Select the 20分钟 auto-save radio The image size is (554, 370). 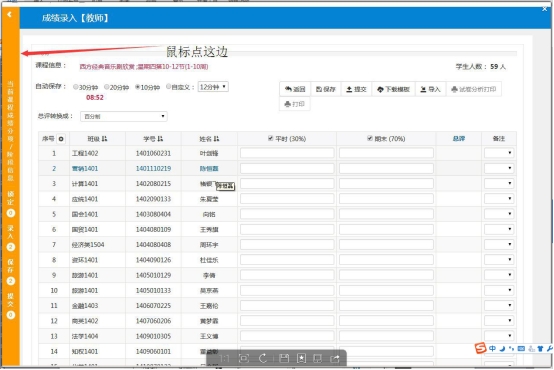106,87
